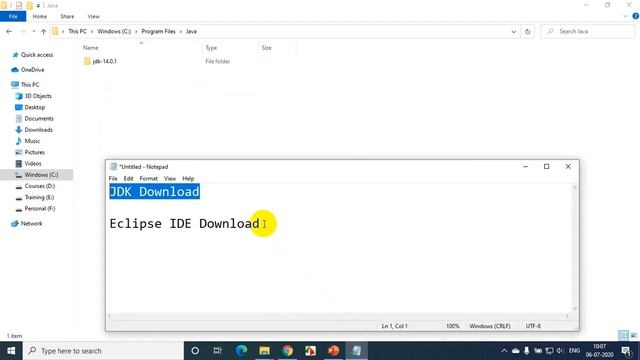The height and width of the screenshot is (360, 640).
Task: Open the File tab in File Explorer
Action: click(13, 16)
